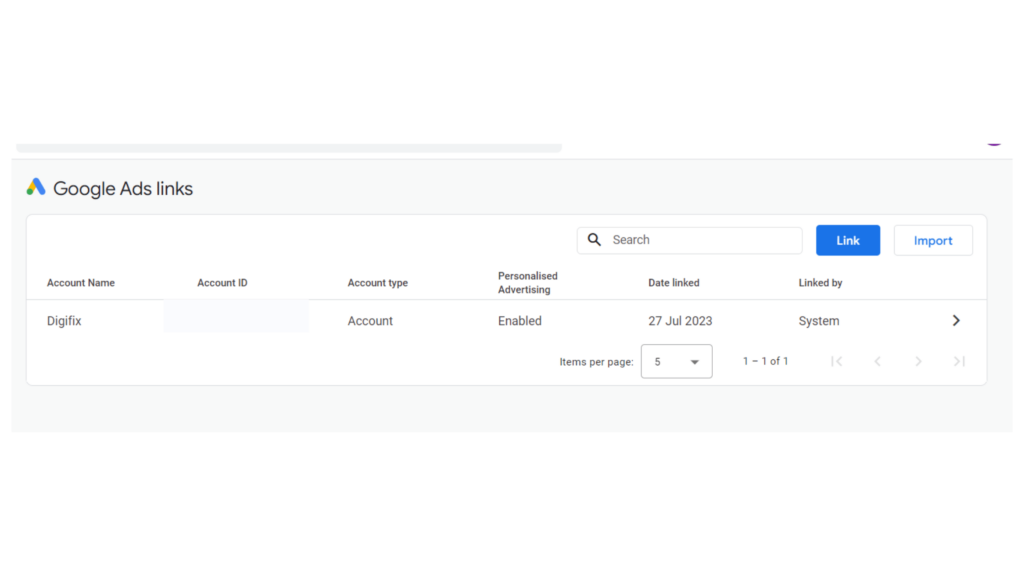Viewport: 1024px width, 576px height.
Task: Go to the first page icon
Action: (x=837, y=361)
